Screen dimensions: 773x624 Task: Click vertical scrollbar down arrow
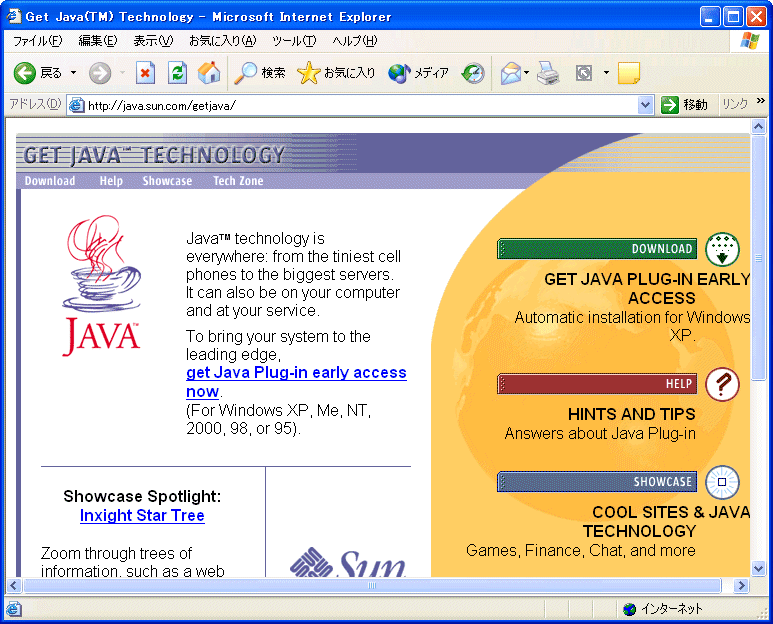coord(759,568)
